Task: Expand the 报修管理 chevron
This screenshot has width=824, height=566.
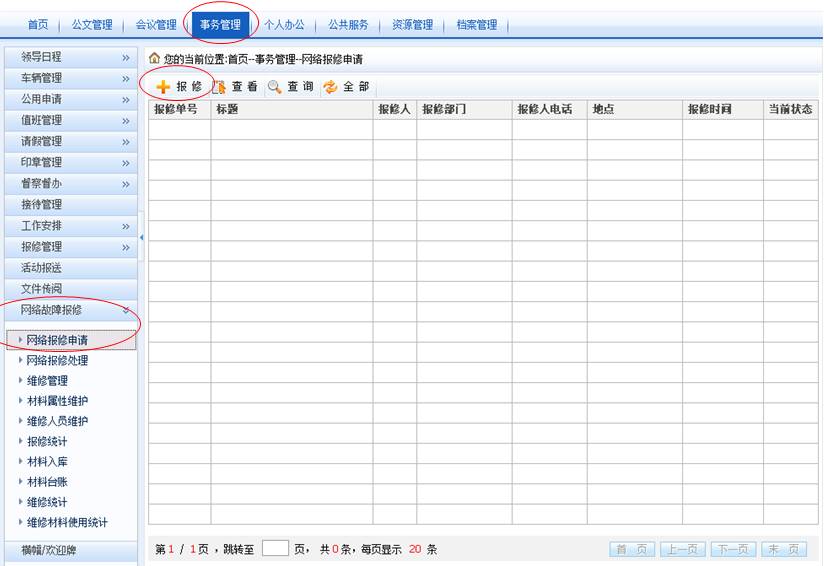Action: pyautogui.click(x=126, y=248)
